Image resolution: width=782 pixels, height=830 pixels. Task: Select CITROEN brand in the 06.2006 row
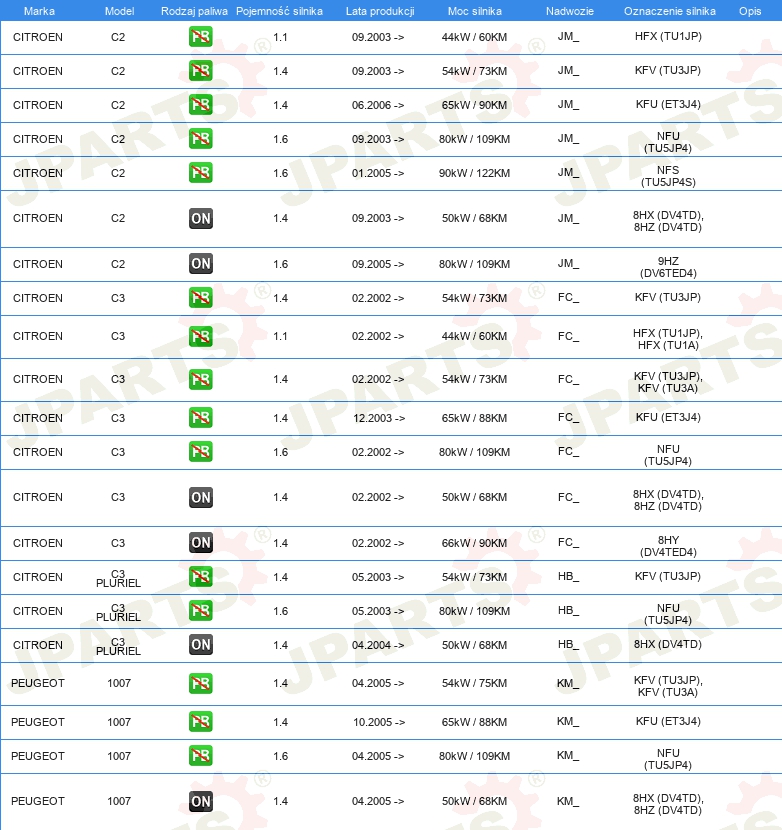point(38,105)
